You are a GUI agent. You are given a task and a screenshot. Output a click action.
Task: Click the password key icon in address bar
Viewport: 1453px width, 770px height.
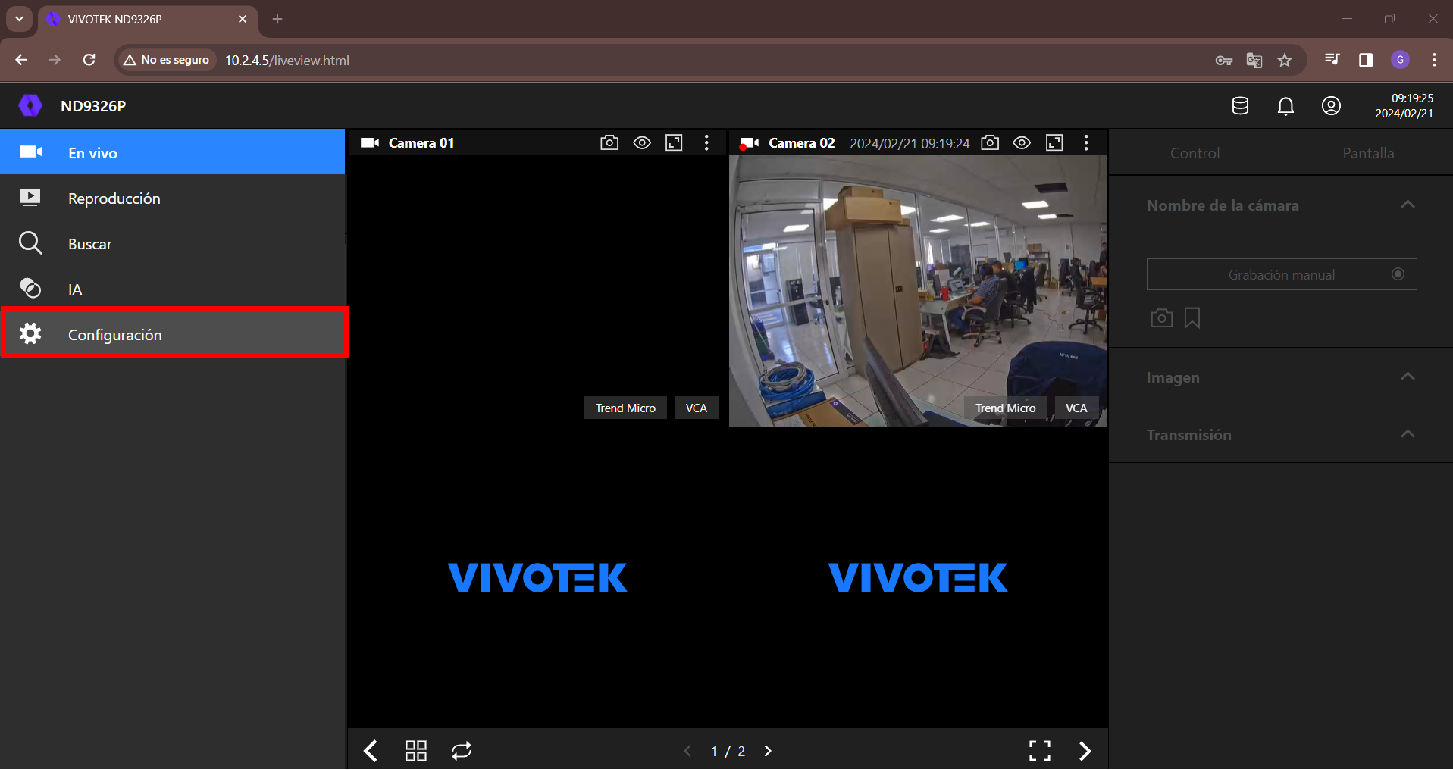[x=1223, y=60]
